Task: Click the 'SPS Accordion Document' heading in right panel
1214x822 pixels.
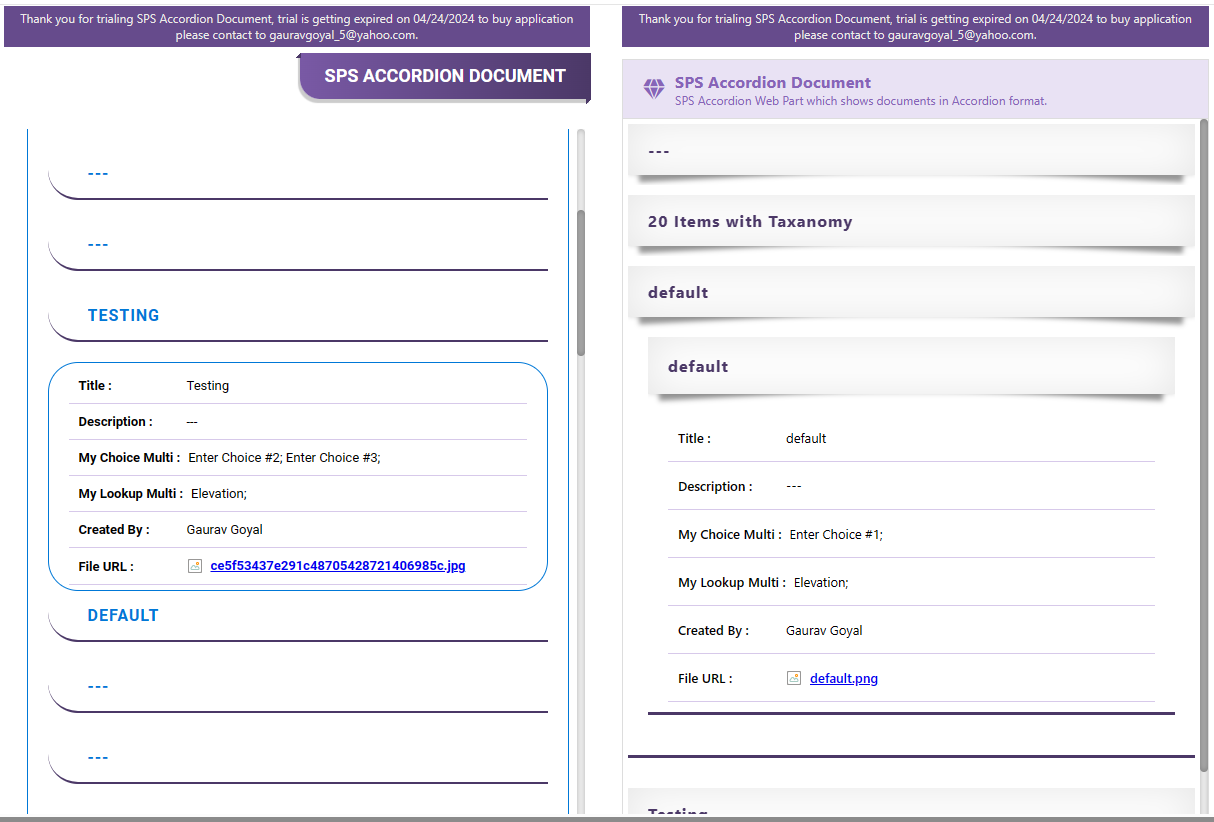Action: [x=772, y=83]
